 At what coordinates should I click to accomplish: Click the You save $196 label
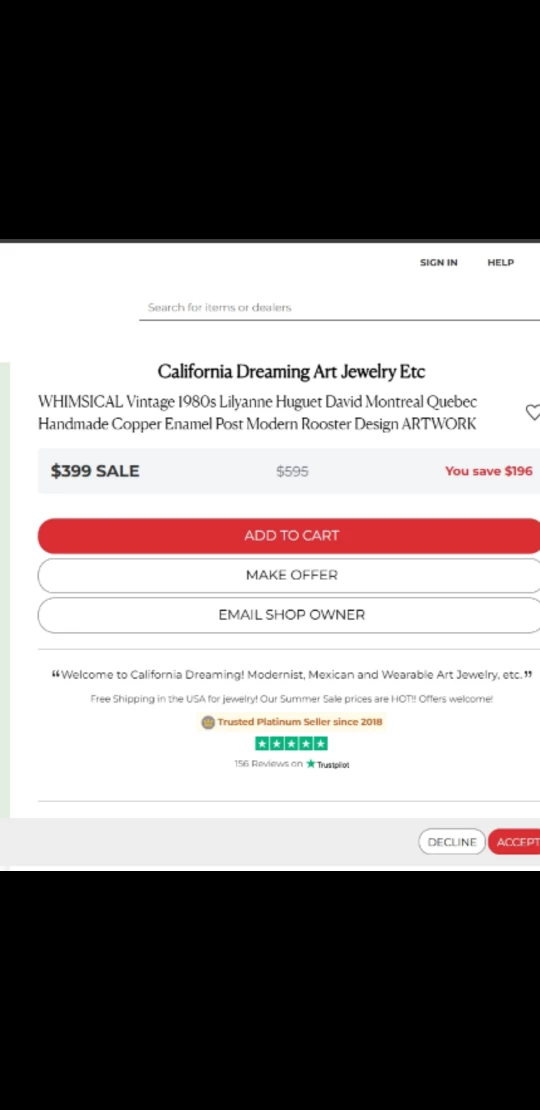pos(488,471)
